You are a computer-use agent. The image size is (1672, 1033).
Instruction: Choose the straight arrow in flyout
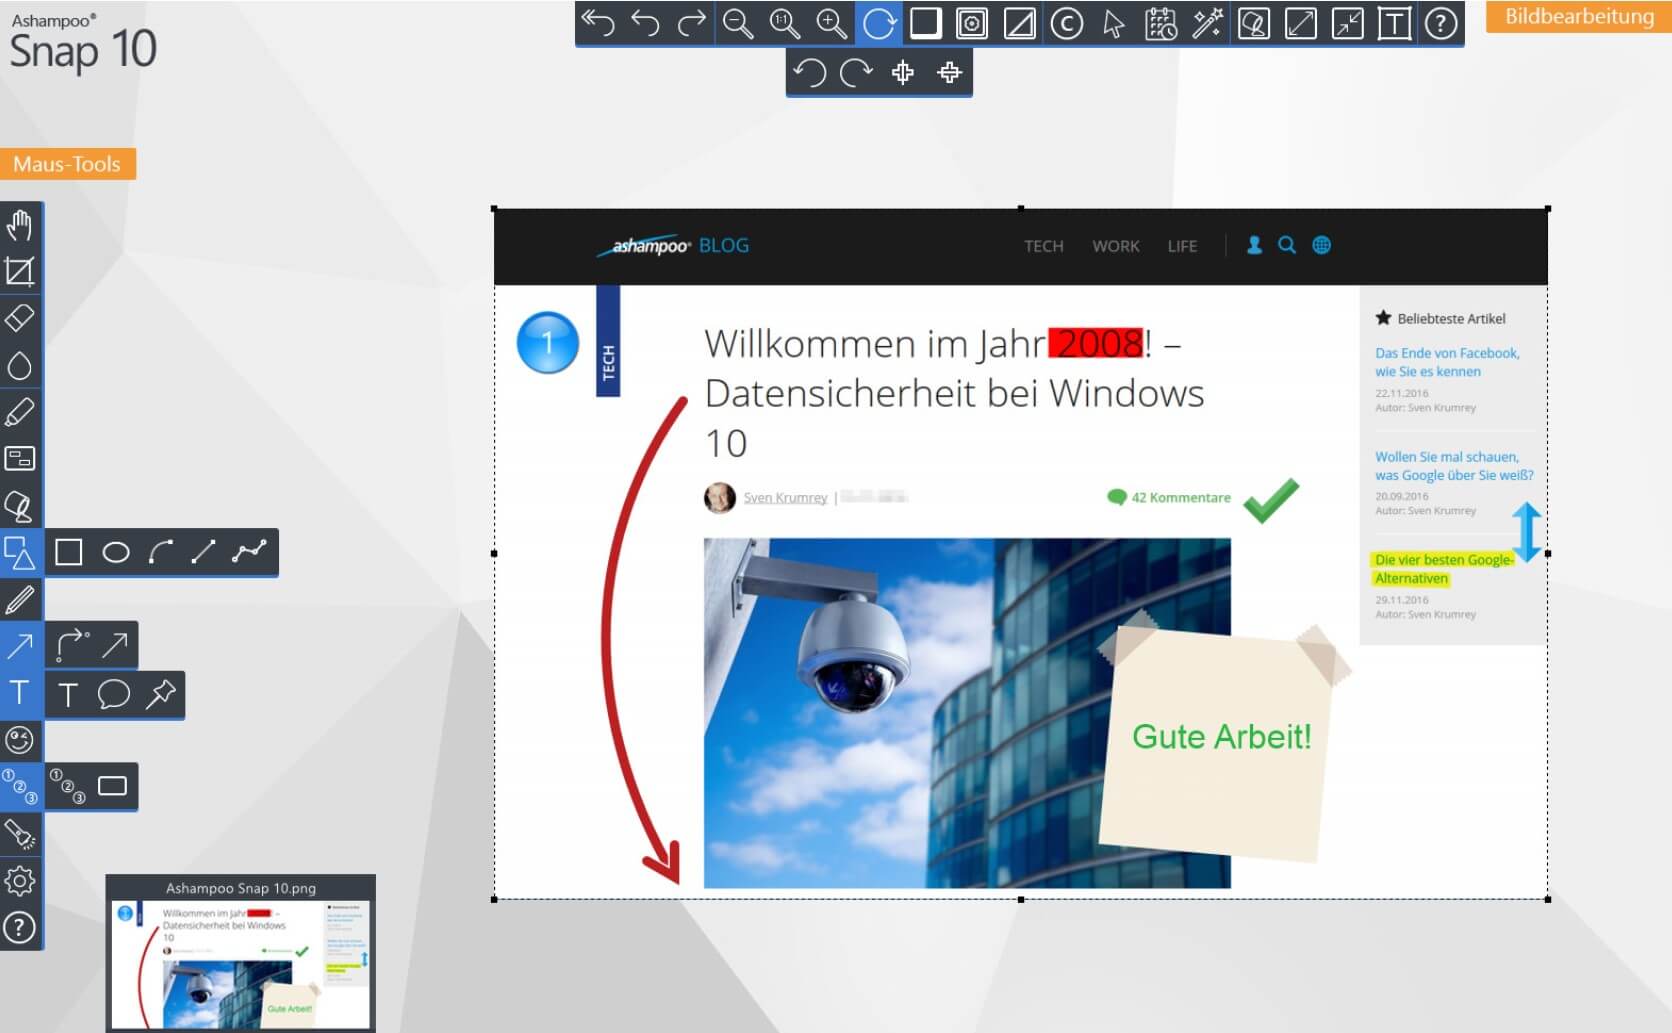(115, 645)
